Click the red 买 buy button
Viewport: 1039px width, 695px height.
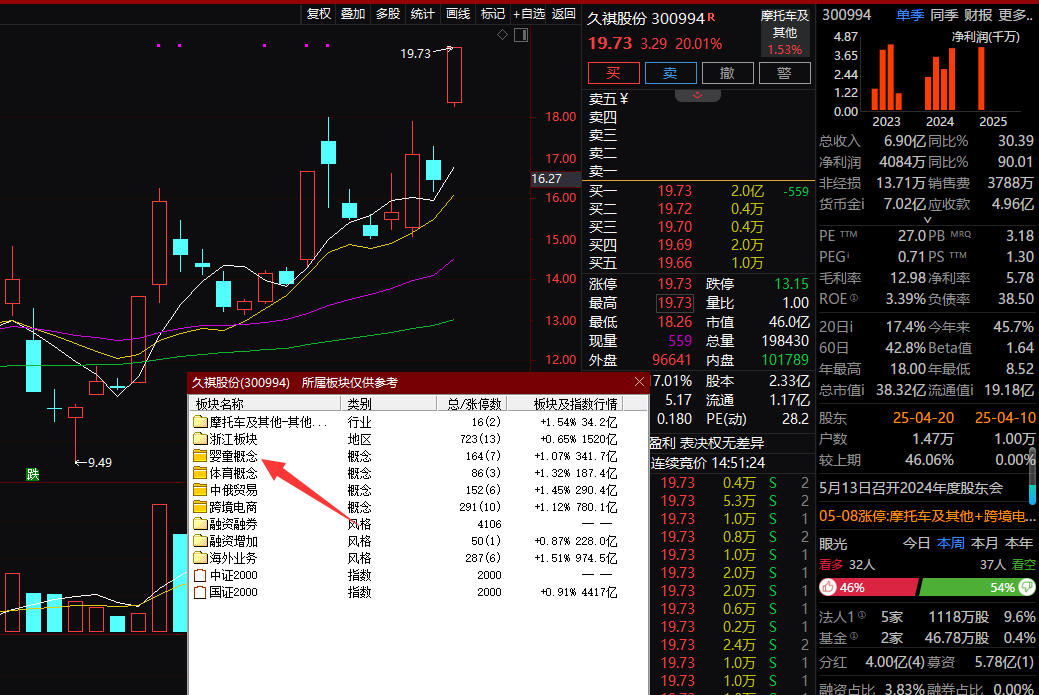coord(614,73)
